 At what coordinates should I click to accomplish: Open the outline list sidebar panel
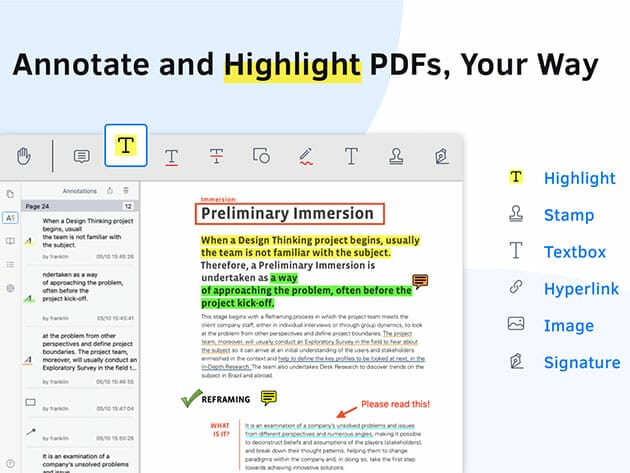[10, 264]
